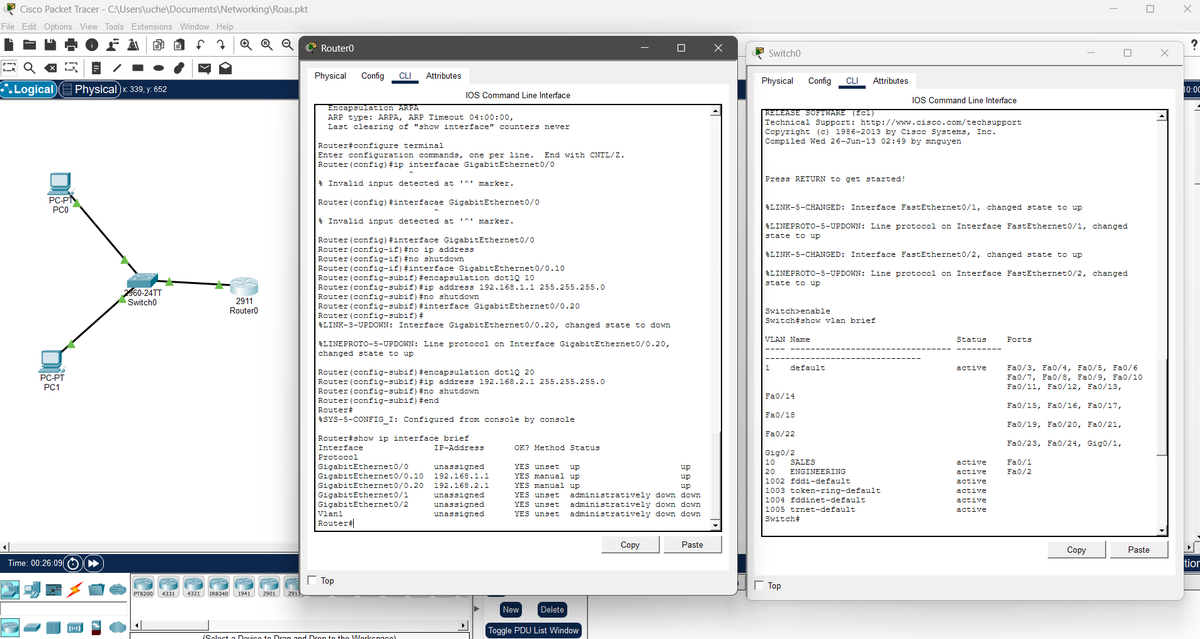Image resolution: width=1200 pixels, height=639 pixels.
Task: Select the Switches subcategory icon
Action: coord(32,628)
